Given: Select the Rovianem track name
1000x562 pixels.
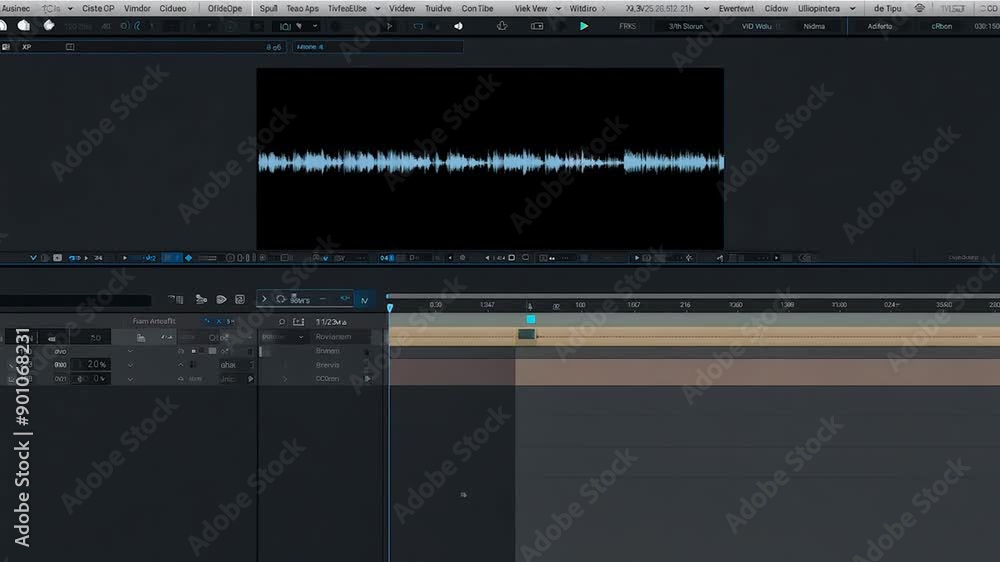Looking at the screenshot, I should point(333,337).
